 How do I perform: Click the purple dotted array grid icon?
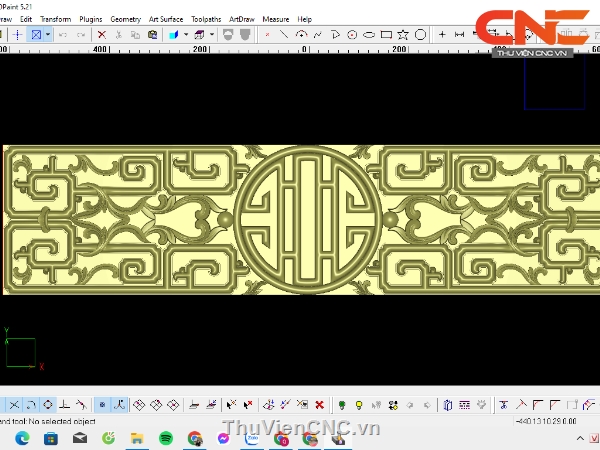[x=465, y=405]
